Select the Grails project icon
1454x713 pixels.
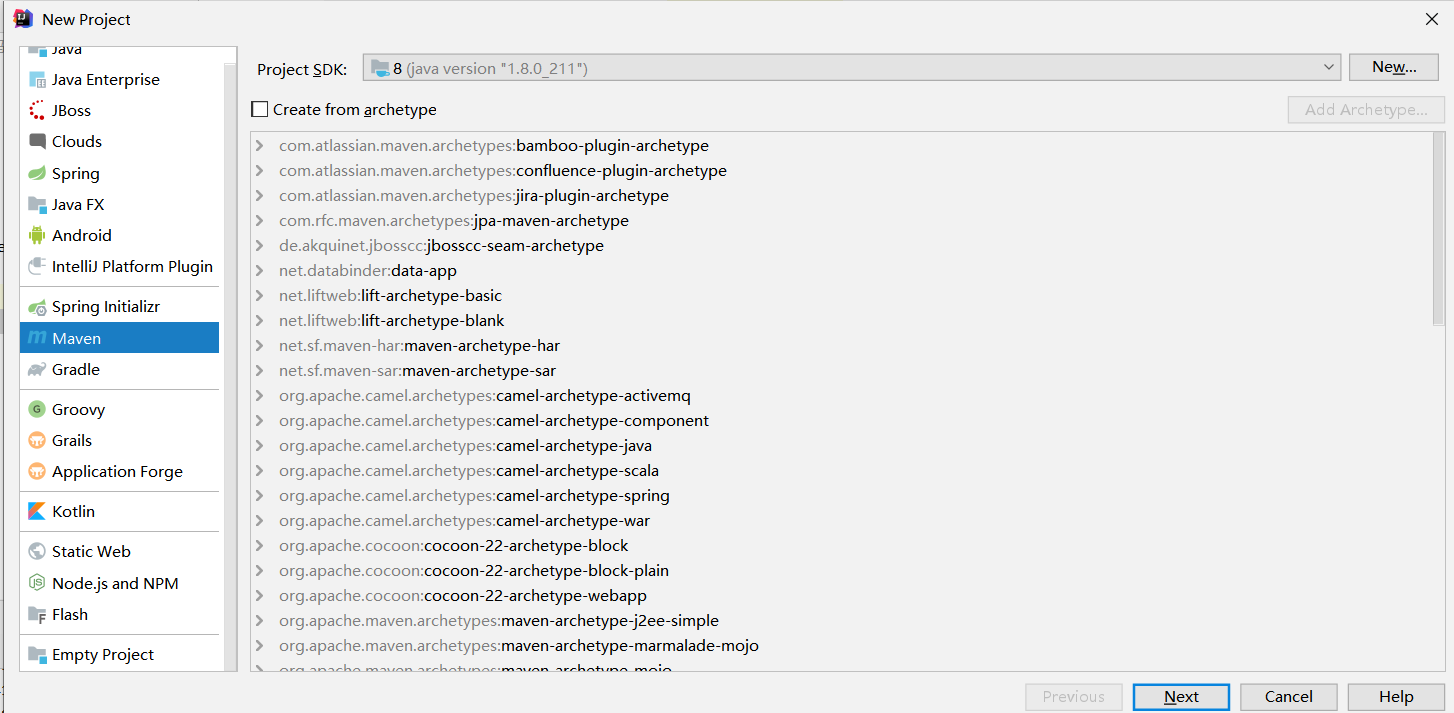[37, 441]
